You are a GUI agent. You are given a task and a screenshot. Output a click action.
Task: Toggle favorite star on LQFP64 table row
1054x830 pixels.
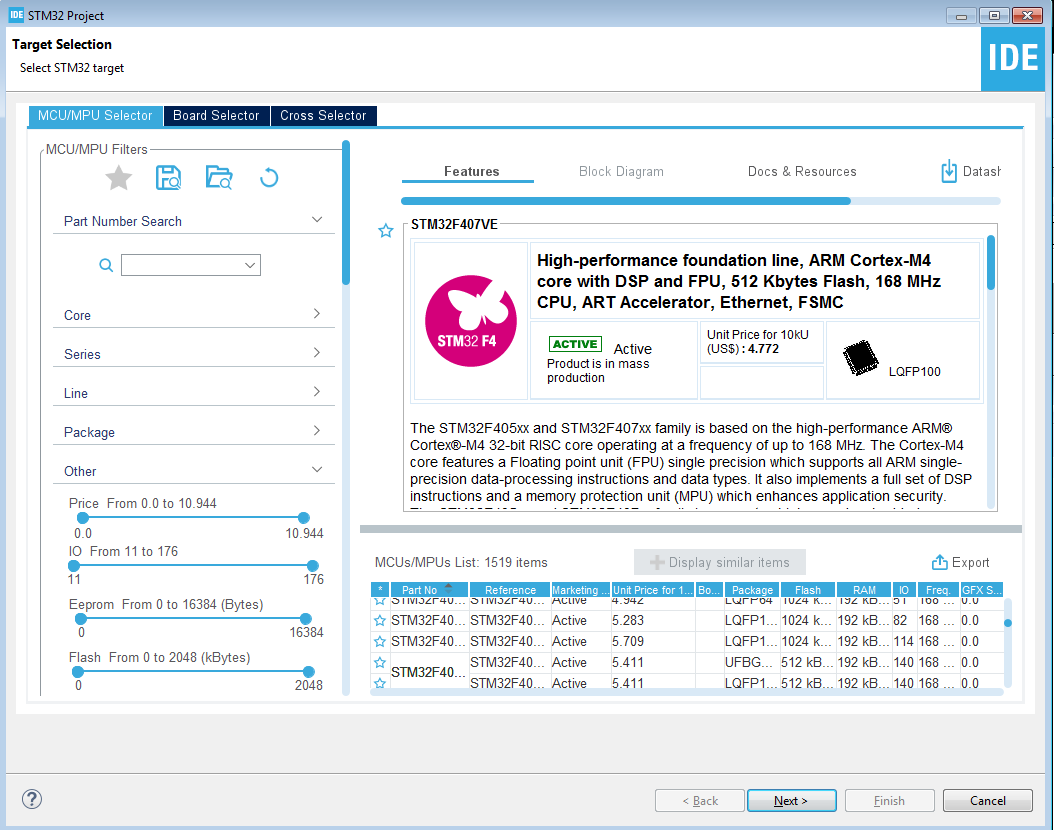pyautogui.click(x=380, y=601)
